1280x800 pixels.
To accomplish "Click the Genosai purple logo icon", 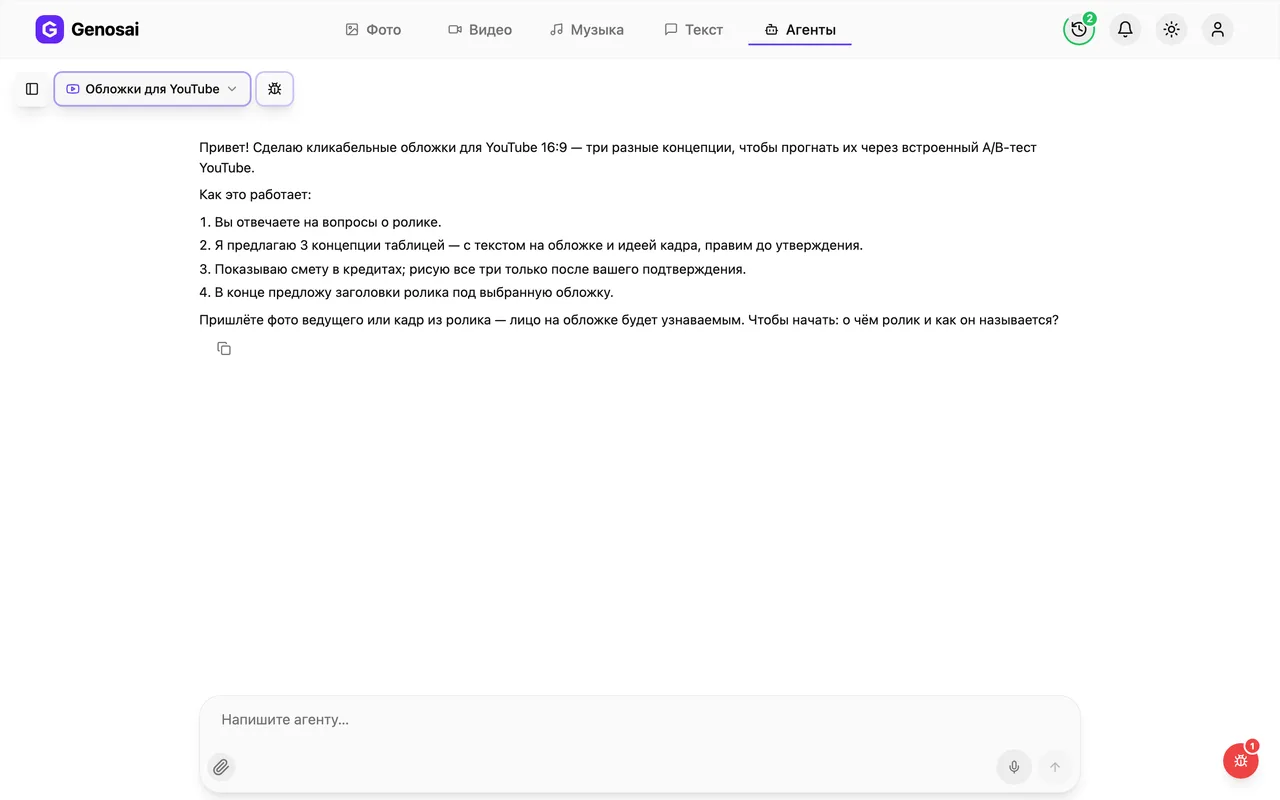I will tap(49, 29).
